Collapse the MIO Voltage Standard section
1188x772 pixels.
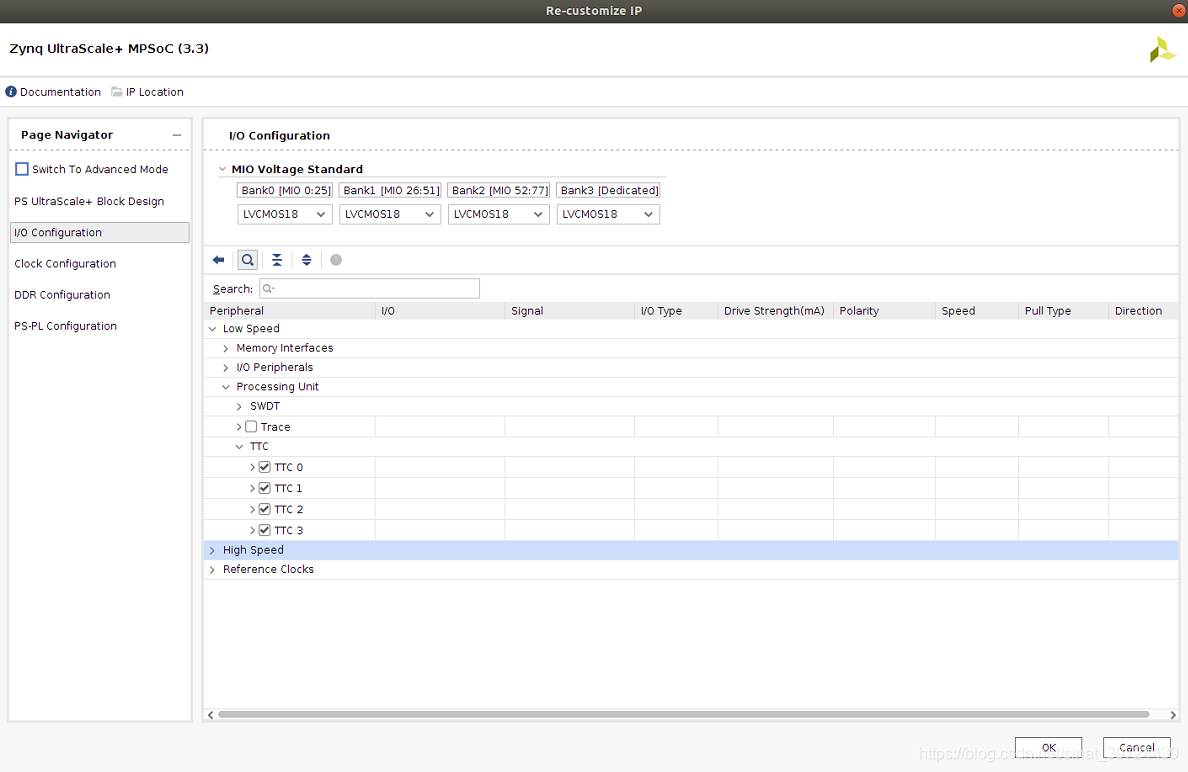point(222,169)
